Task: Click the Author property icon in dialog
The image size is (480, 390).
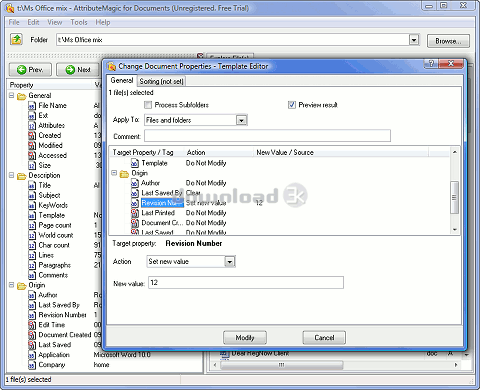Action: click(x=135, y=183)
